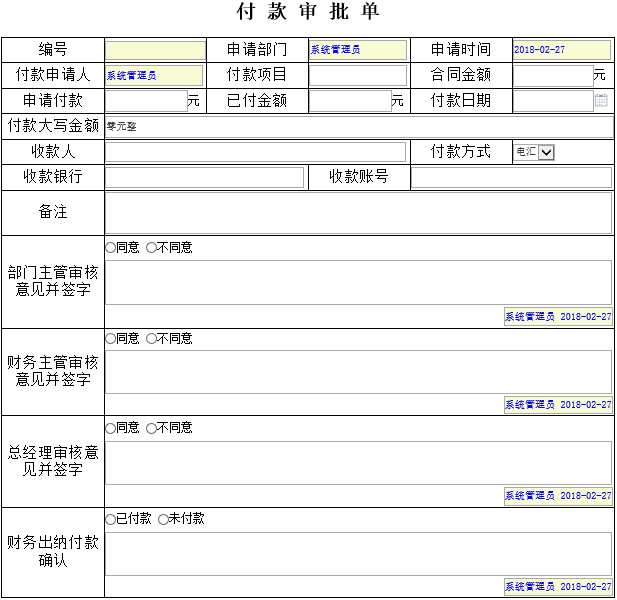This screenshot has height=600, width=617.
Task: Focus the 已付金额 input box
Action: point(349,100)
